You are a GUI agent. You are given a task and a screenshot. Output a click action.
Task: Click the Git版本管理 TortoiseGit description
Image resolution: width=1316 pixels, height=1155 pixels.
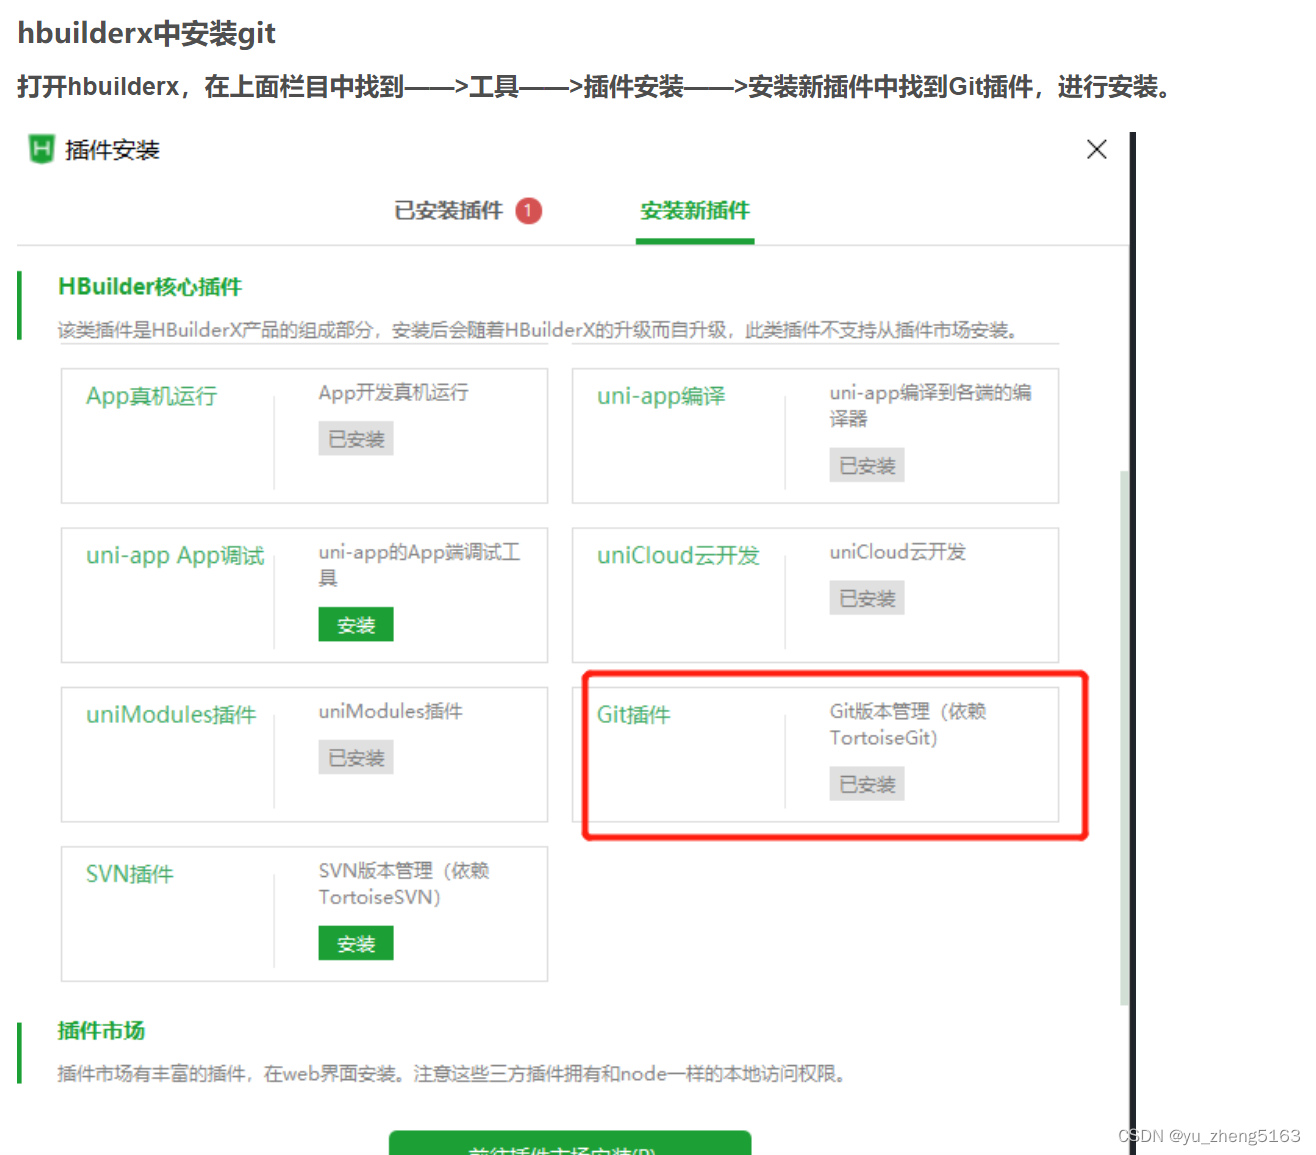908,724
